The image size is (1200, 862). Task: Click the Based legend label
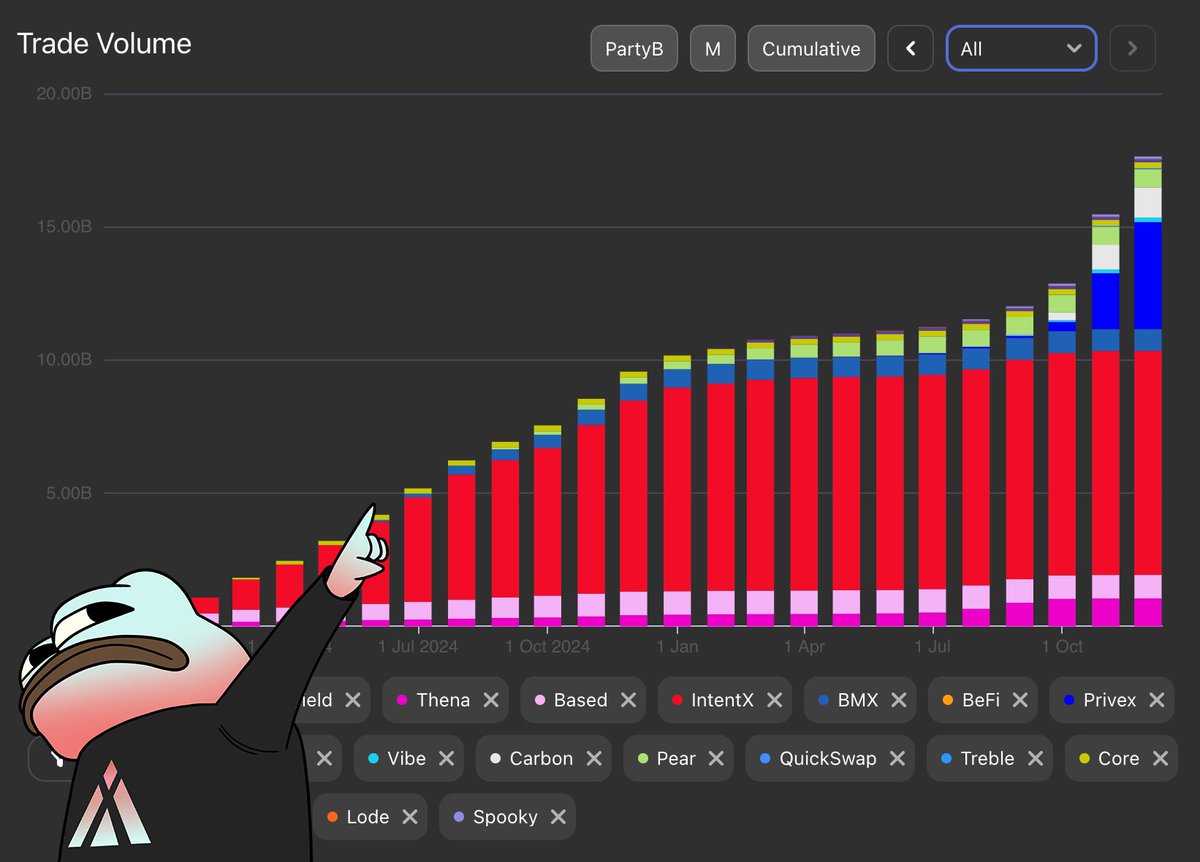[581, 700]
